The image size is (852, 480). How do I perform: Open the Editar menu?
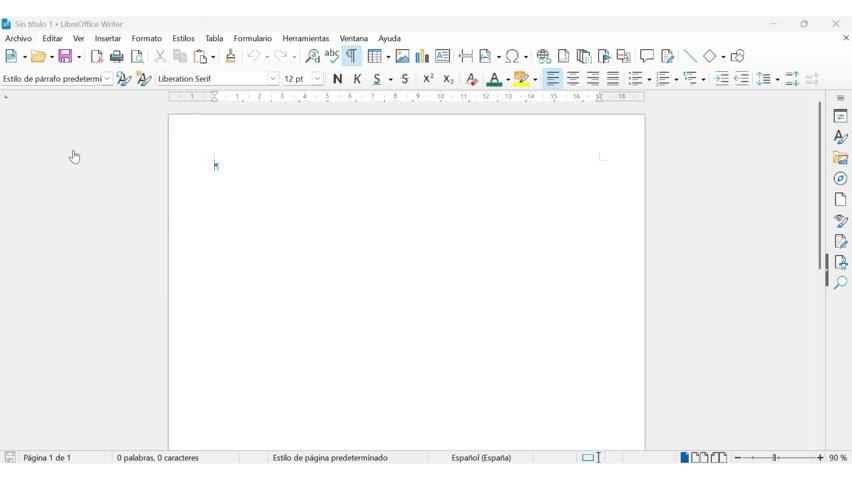pyautogui.click(x=52, y=39)
